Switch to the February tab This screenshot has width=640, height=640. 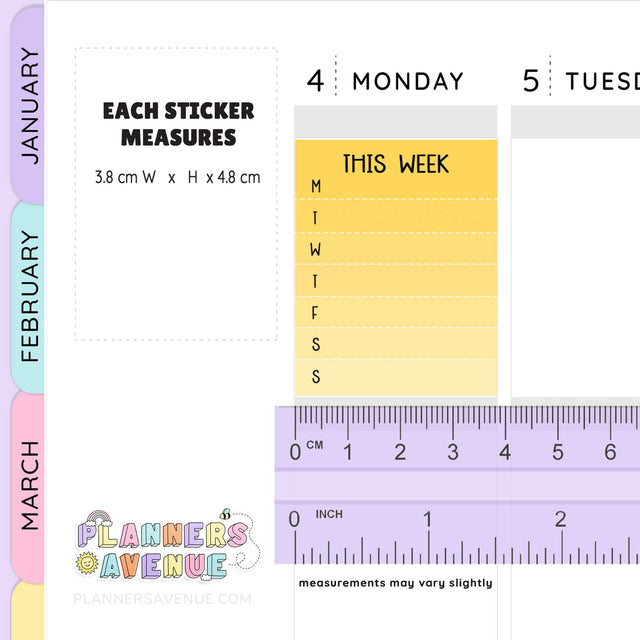29,296
